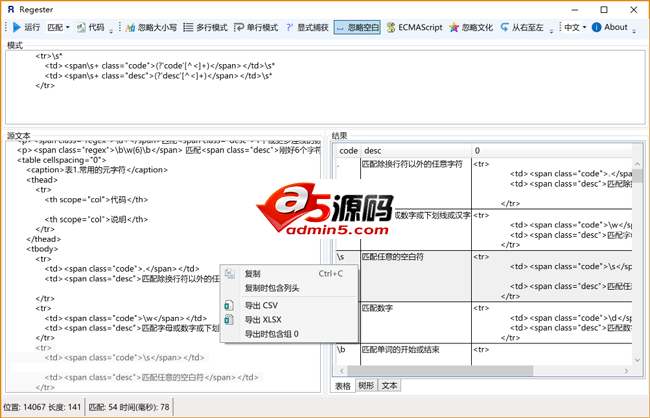Click the Run (运行) play icon

(17, 27)
